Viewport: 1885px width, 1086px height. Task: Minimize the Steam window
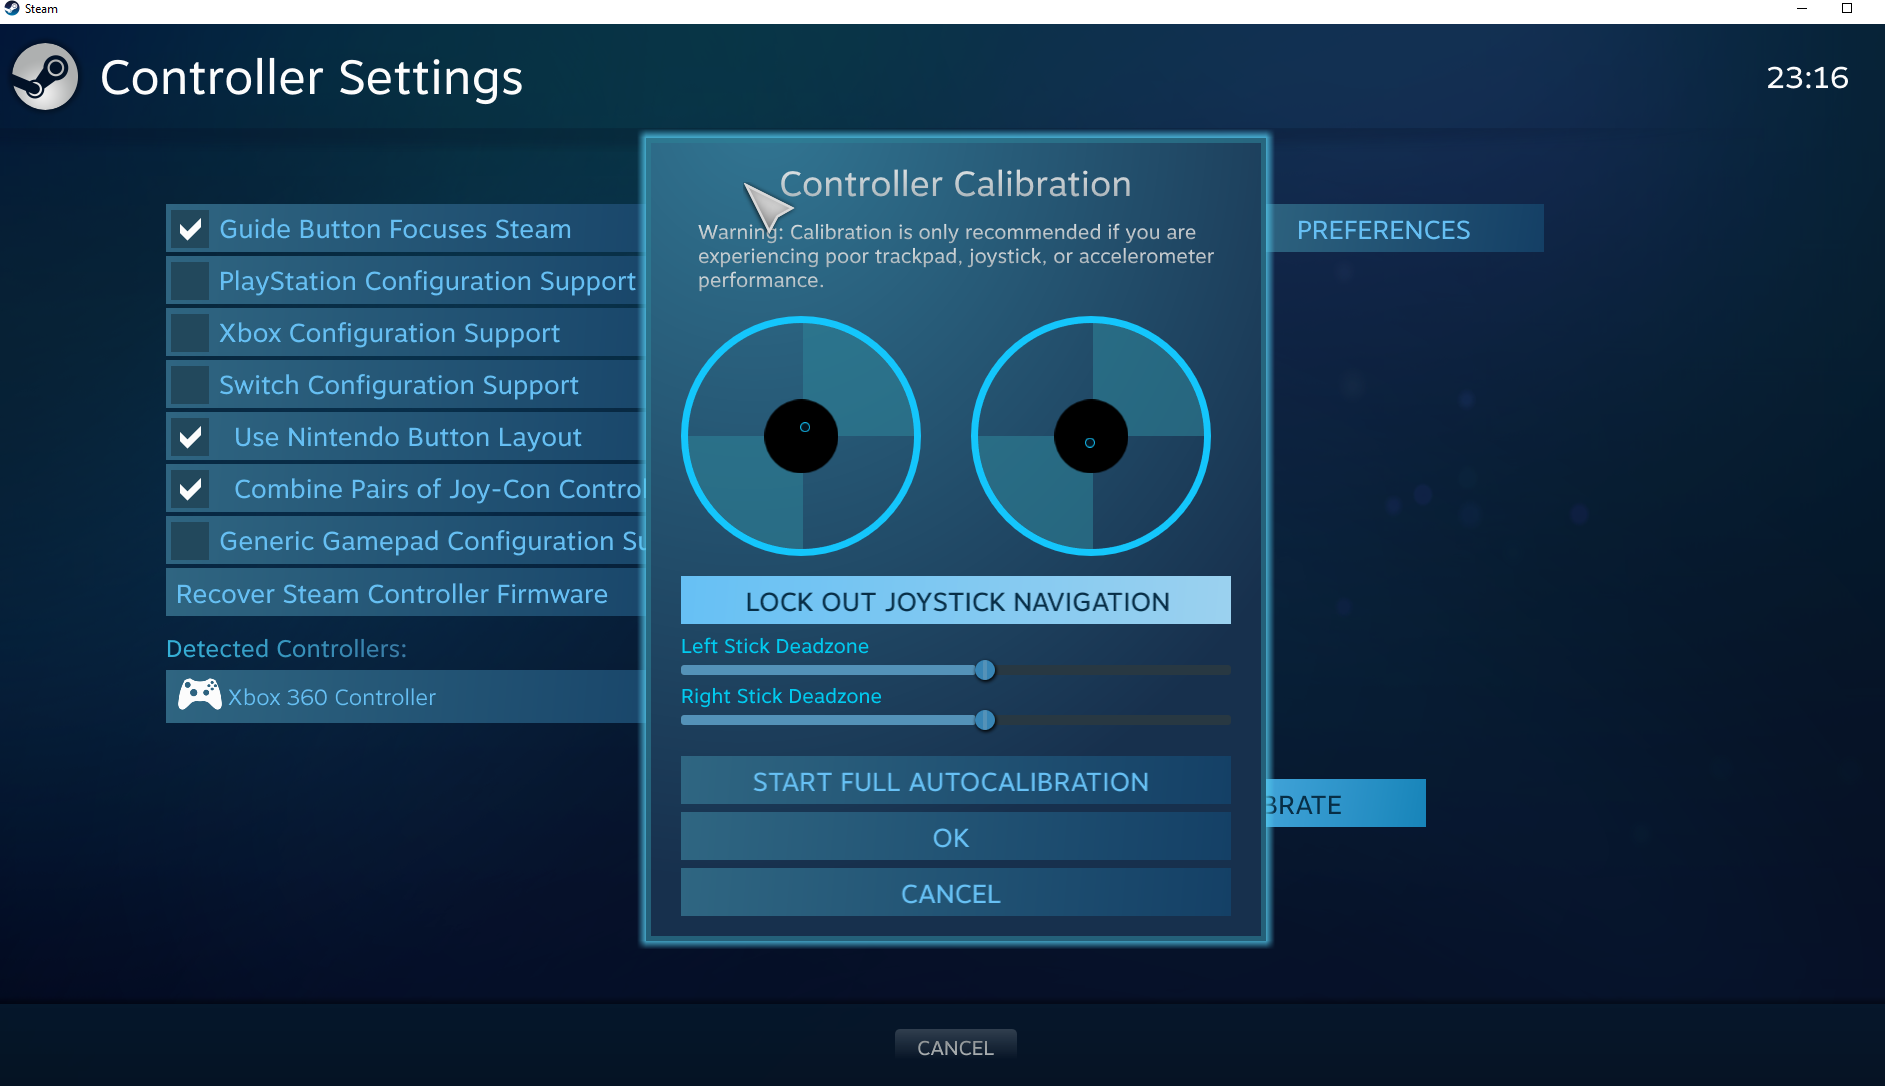(1802, 9)
